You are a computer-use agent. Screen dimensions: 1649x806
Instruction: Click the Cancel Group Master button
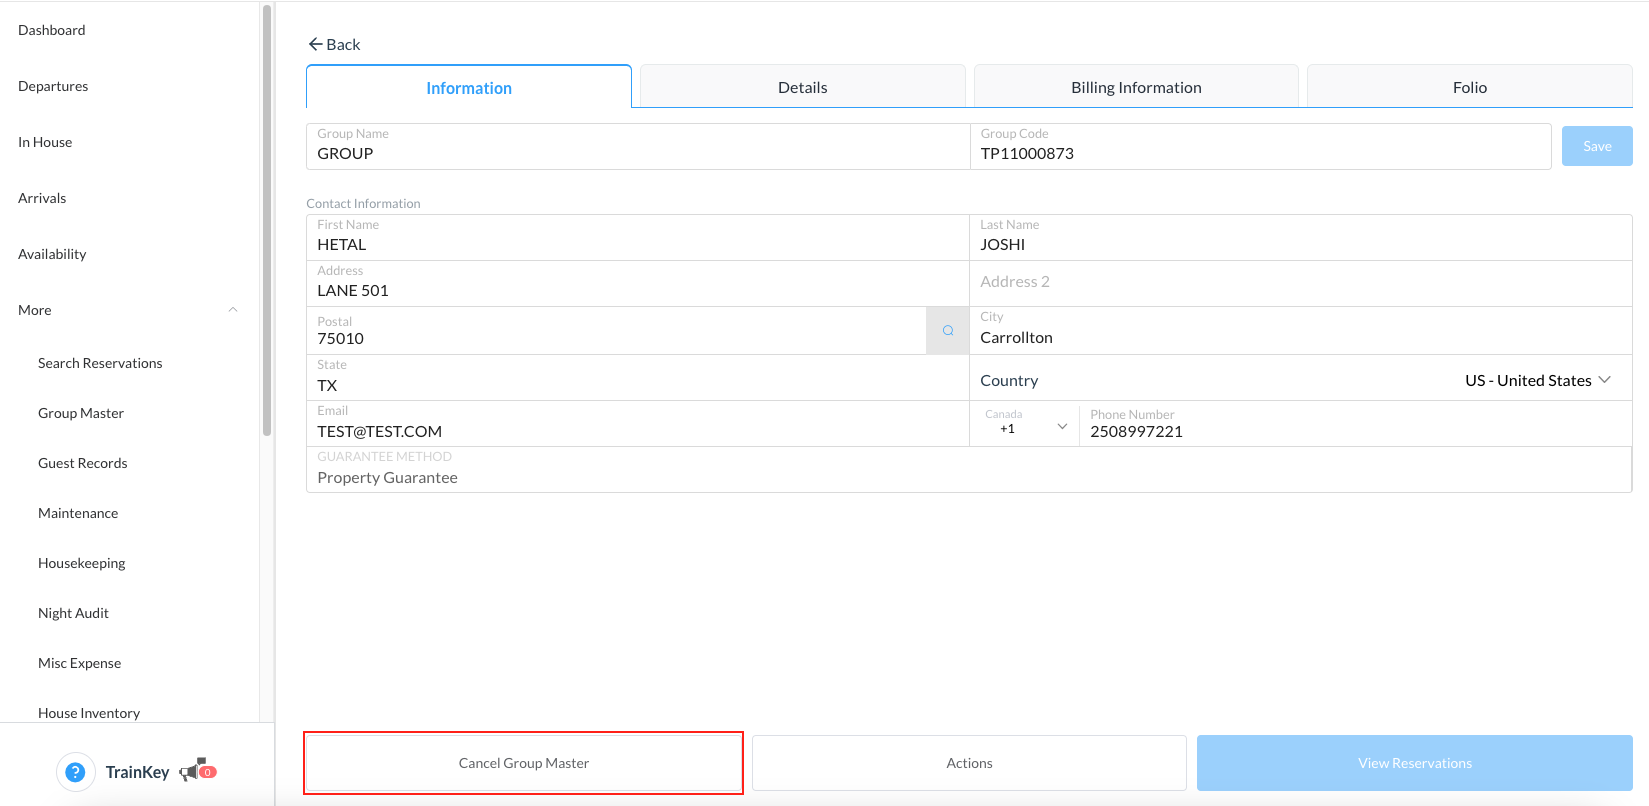[x=523, y=763]
